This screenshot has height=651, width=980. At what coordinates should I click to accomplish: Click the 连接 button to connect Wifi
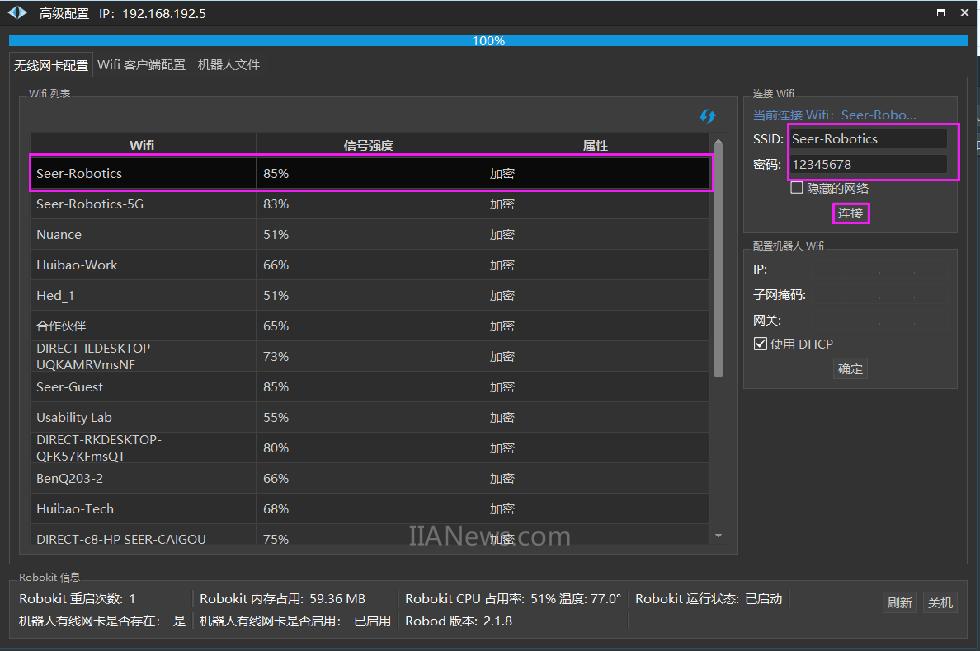coord(850,213)
